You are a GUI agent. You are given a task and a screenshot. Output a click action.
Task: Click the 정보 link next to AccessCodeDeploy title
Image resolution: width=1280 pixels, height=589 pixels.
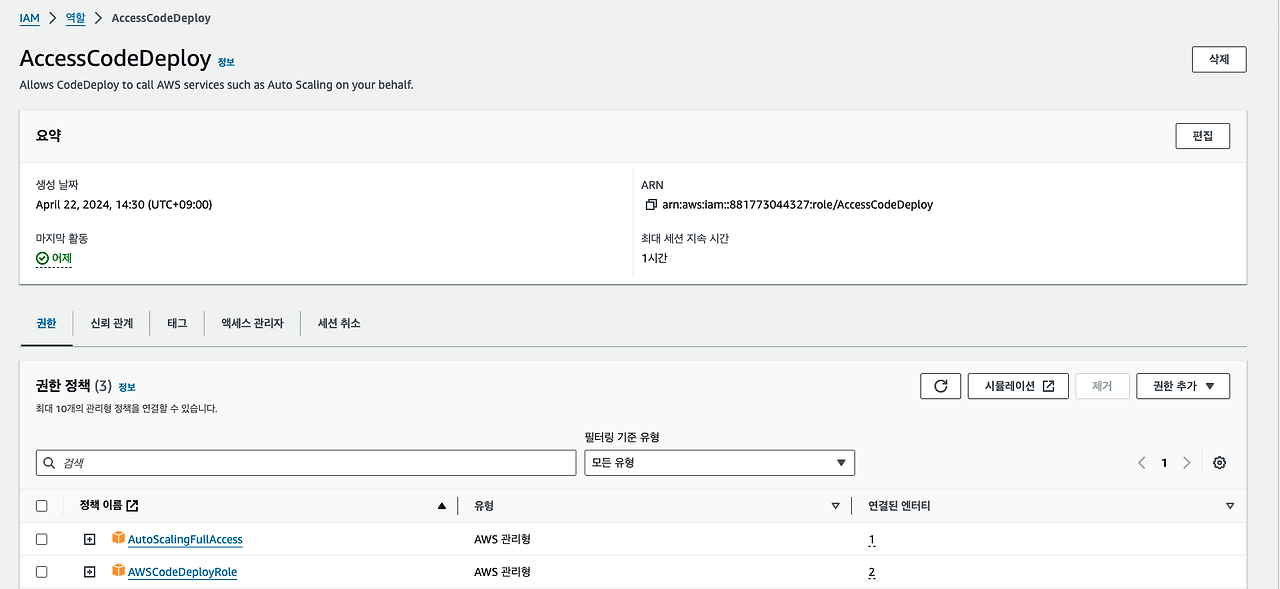[226, 62]
